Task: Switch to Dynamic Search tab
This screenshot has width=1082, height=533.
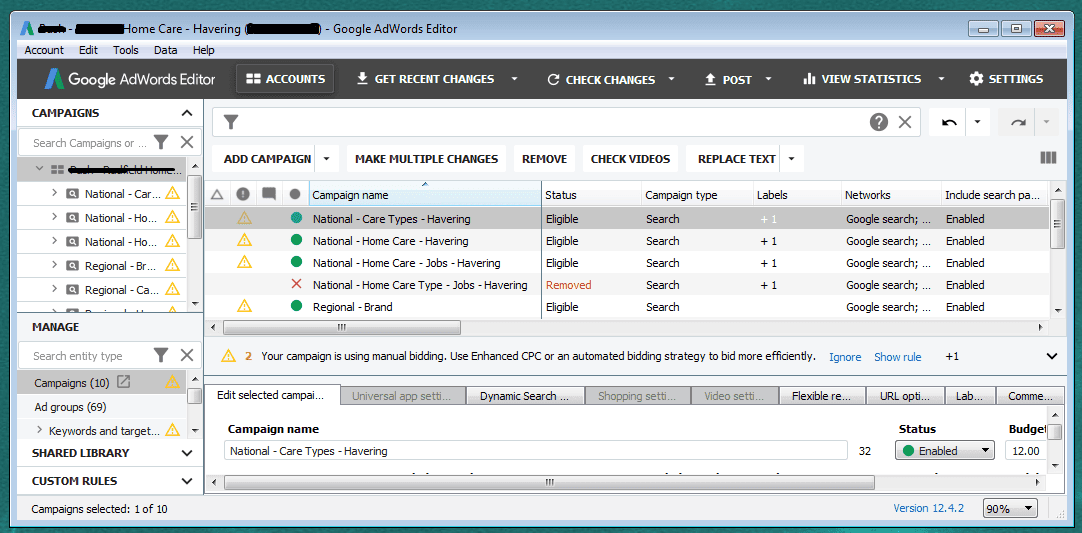Action: coord(524,396)
